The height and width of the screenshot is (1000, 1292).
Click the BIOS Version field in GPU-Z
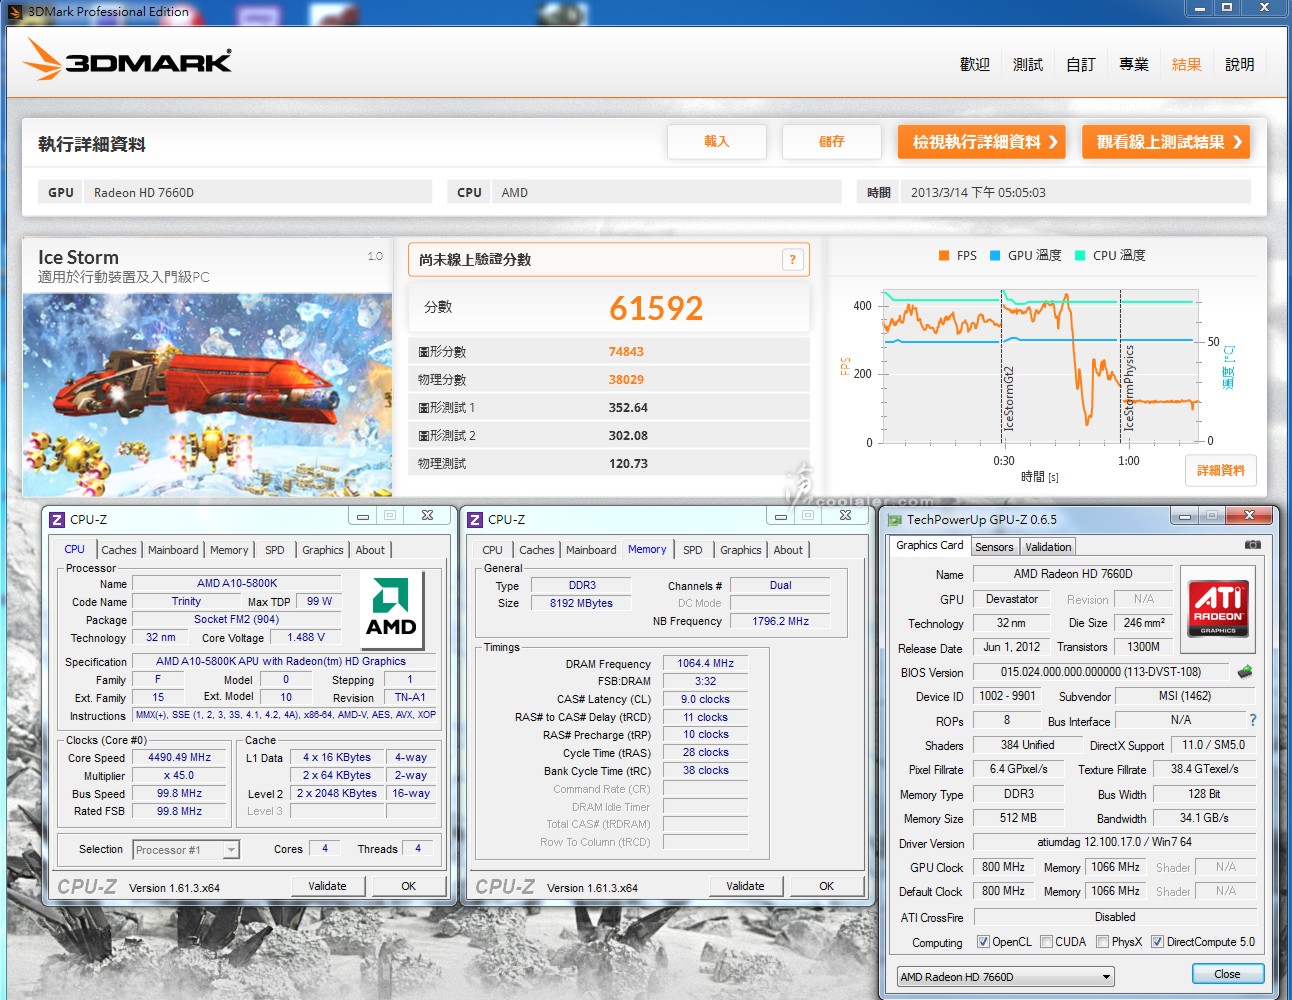(x=1101, y=672)
